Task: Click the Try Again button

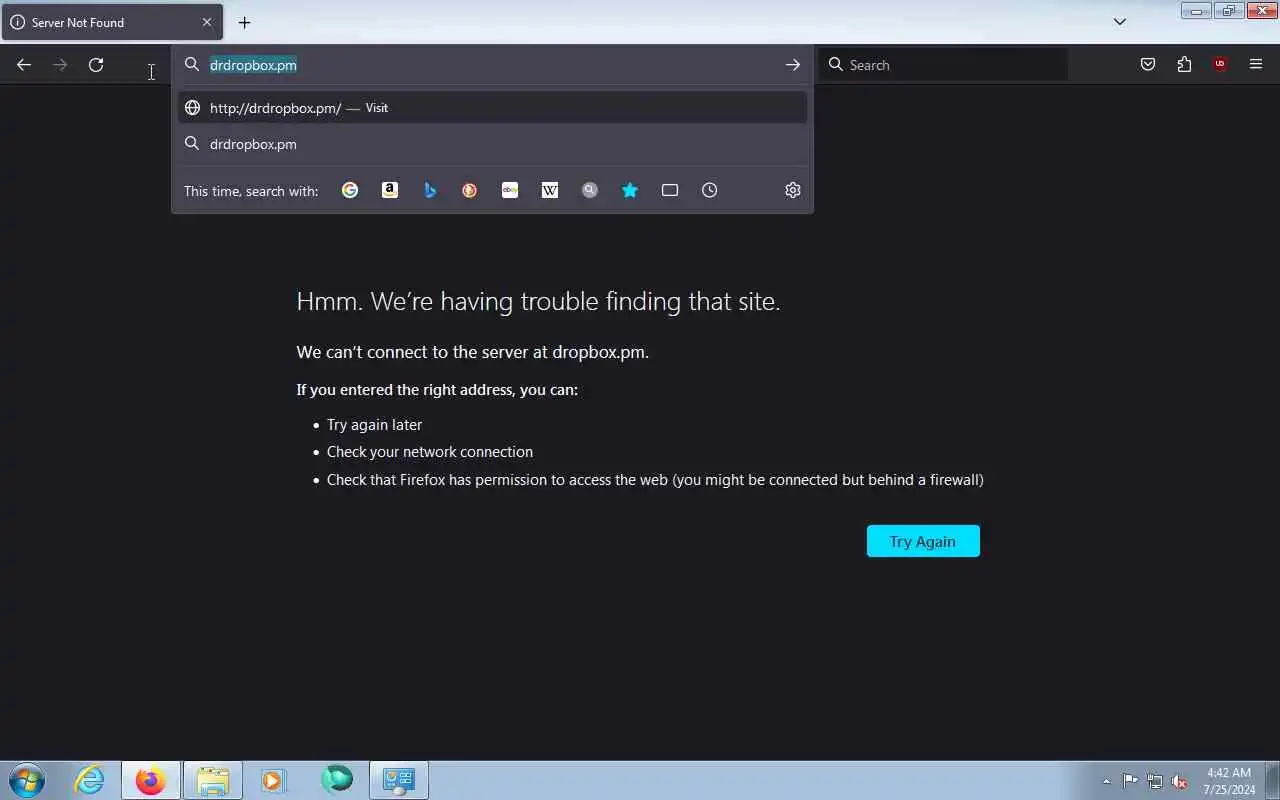Action: (x=923, y=541)
